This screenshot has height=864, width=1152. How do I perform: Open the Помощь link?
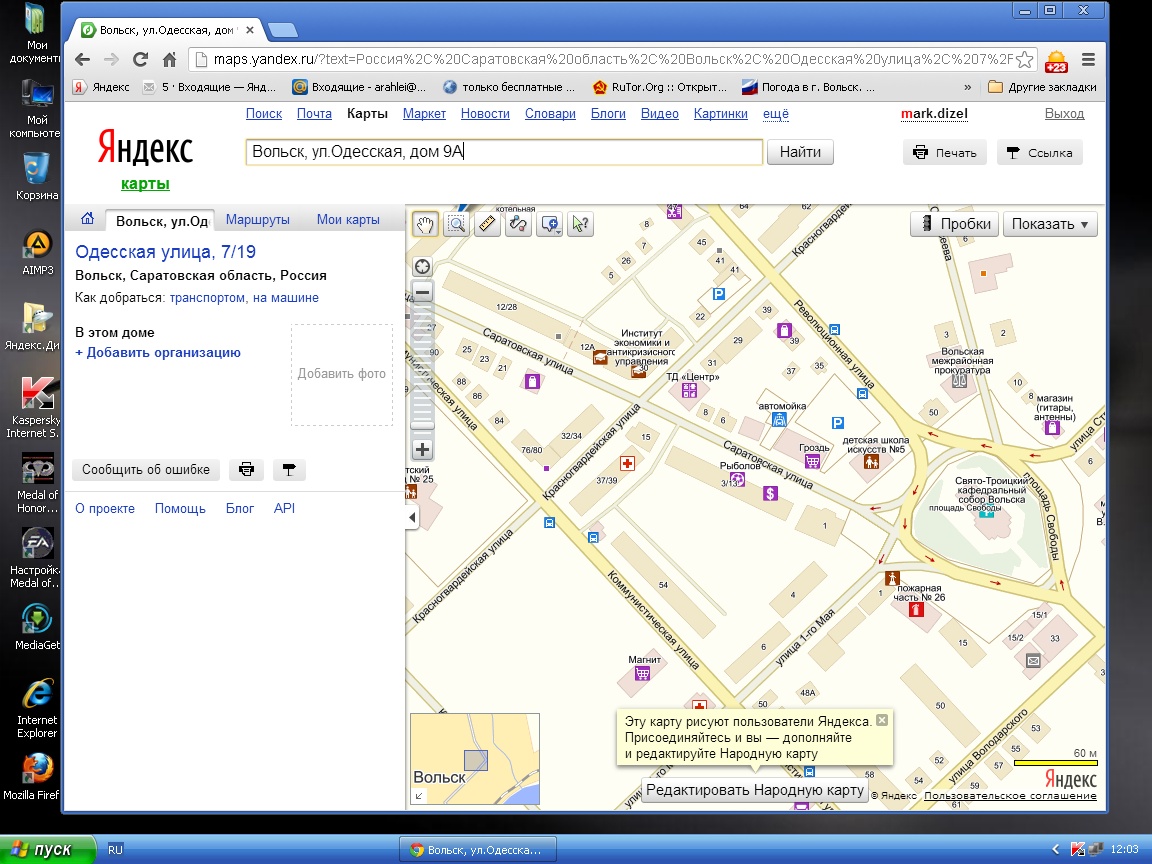(x=180, y=508)
